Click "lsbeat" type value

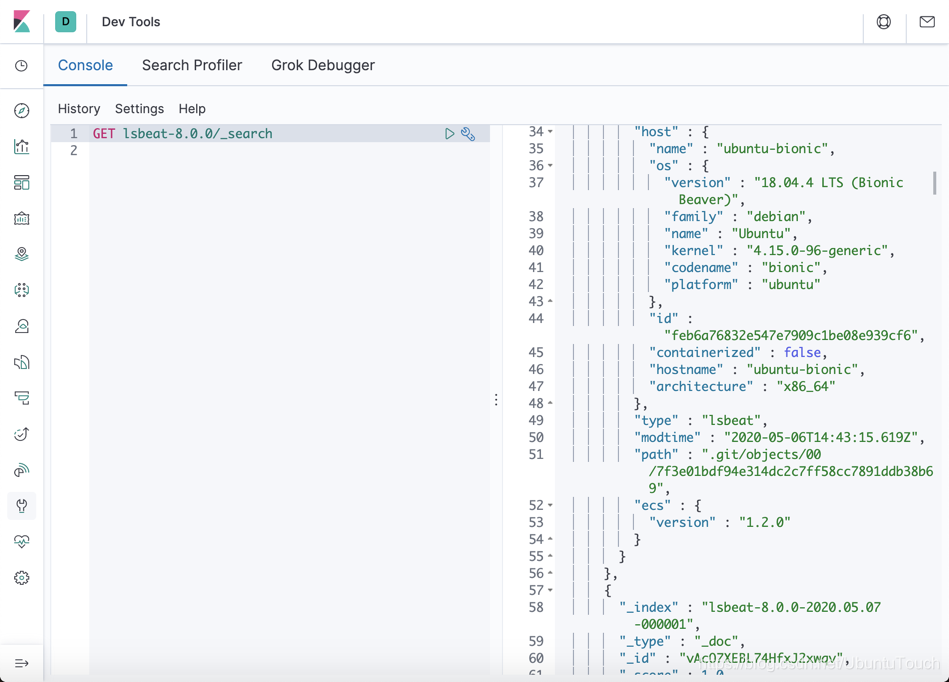point(731,421)
